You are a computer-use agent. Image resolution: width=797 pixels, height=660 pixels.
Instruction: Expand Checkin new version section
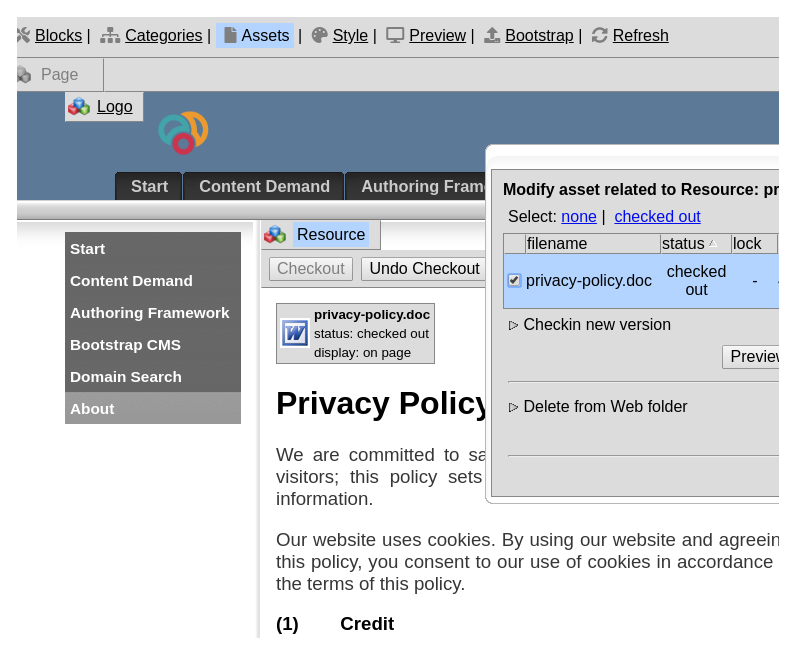coord(514,325)
